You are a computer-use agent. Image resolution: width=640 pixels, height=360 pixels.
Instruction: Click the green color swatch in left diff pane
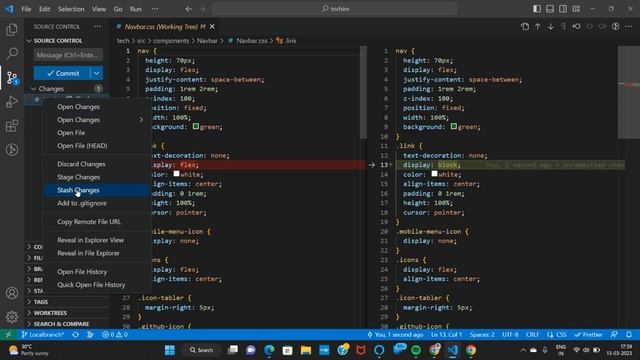point(196,127)
